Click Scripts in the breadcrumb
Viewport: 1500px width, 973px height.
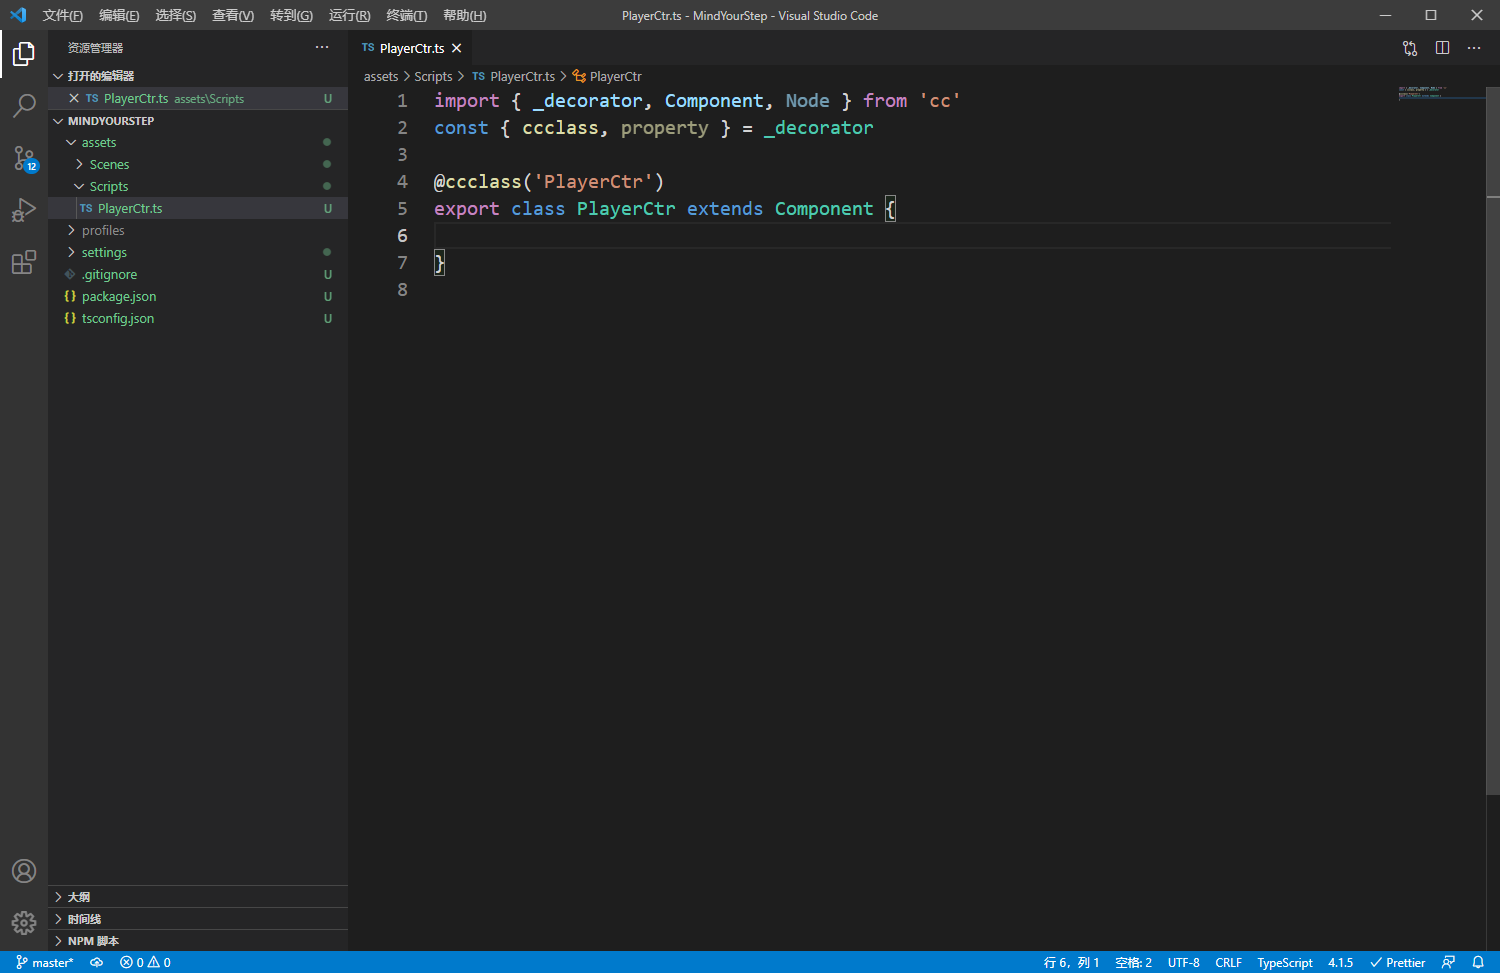433,76
